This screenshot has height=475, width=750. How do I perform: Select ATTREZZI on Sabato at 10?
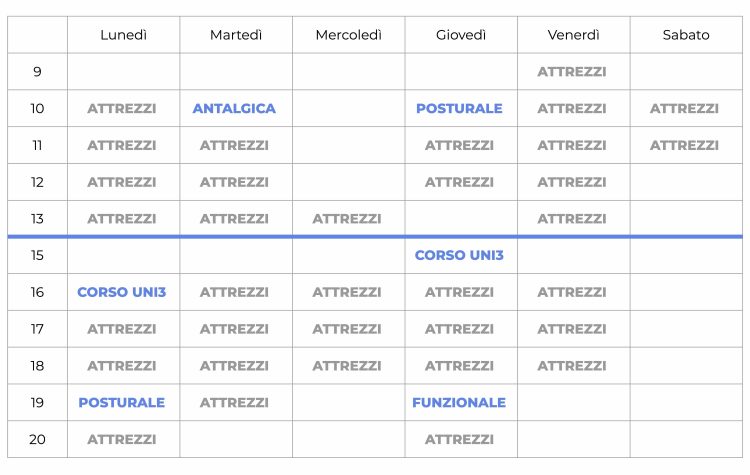[x=684, y=109]
